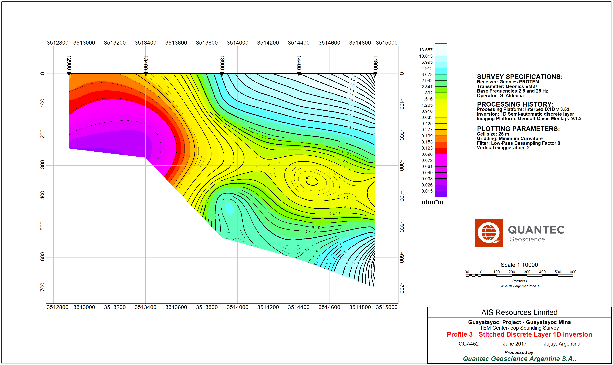Image resolution: width=613 pixels, height=365 pixels.
Task: Click the center station marker above the section
Action: pyautogui.click(x=222, y=66)
